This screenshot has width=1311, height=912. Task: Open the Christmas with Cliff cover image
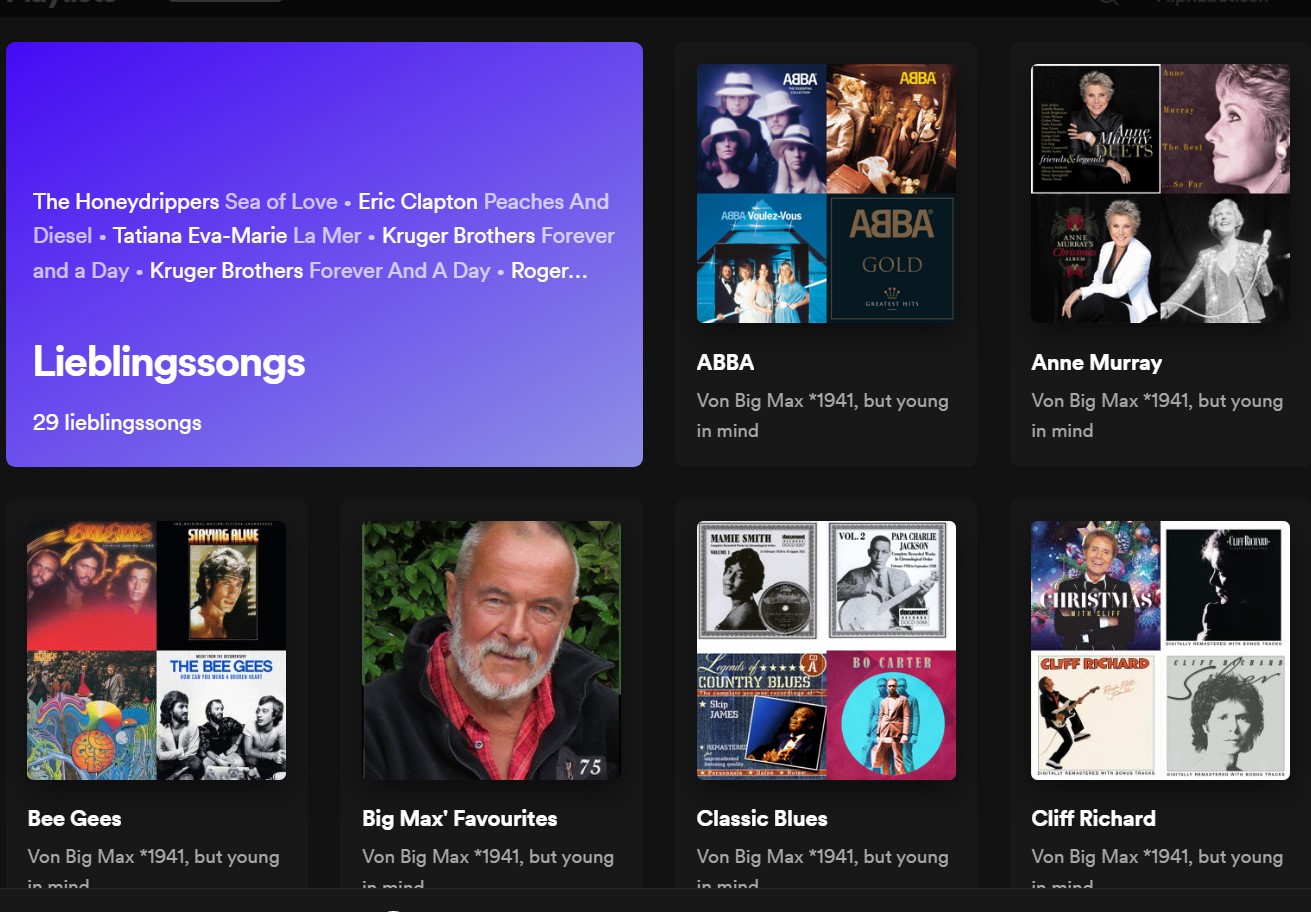click(1095, 585)
